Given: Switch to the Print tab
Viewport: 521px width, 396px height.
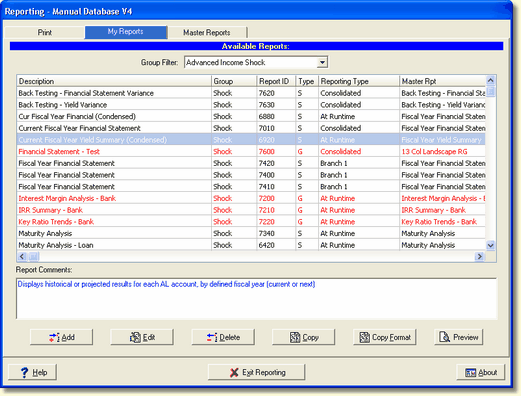Looking at the screenshot, I should (x=44, y=32).
